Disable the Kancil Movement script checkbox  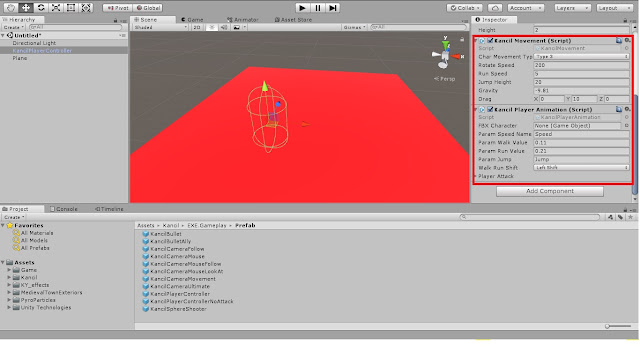coord(490,40)
